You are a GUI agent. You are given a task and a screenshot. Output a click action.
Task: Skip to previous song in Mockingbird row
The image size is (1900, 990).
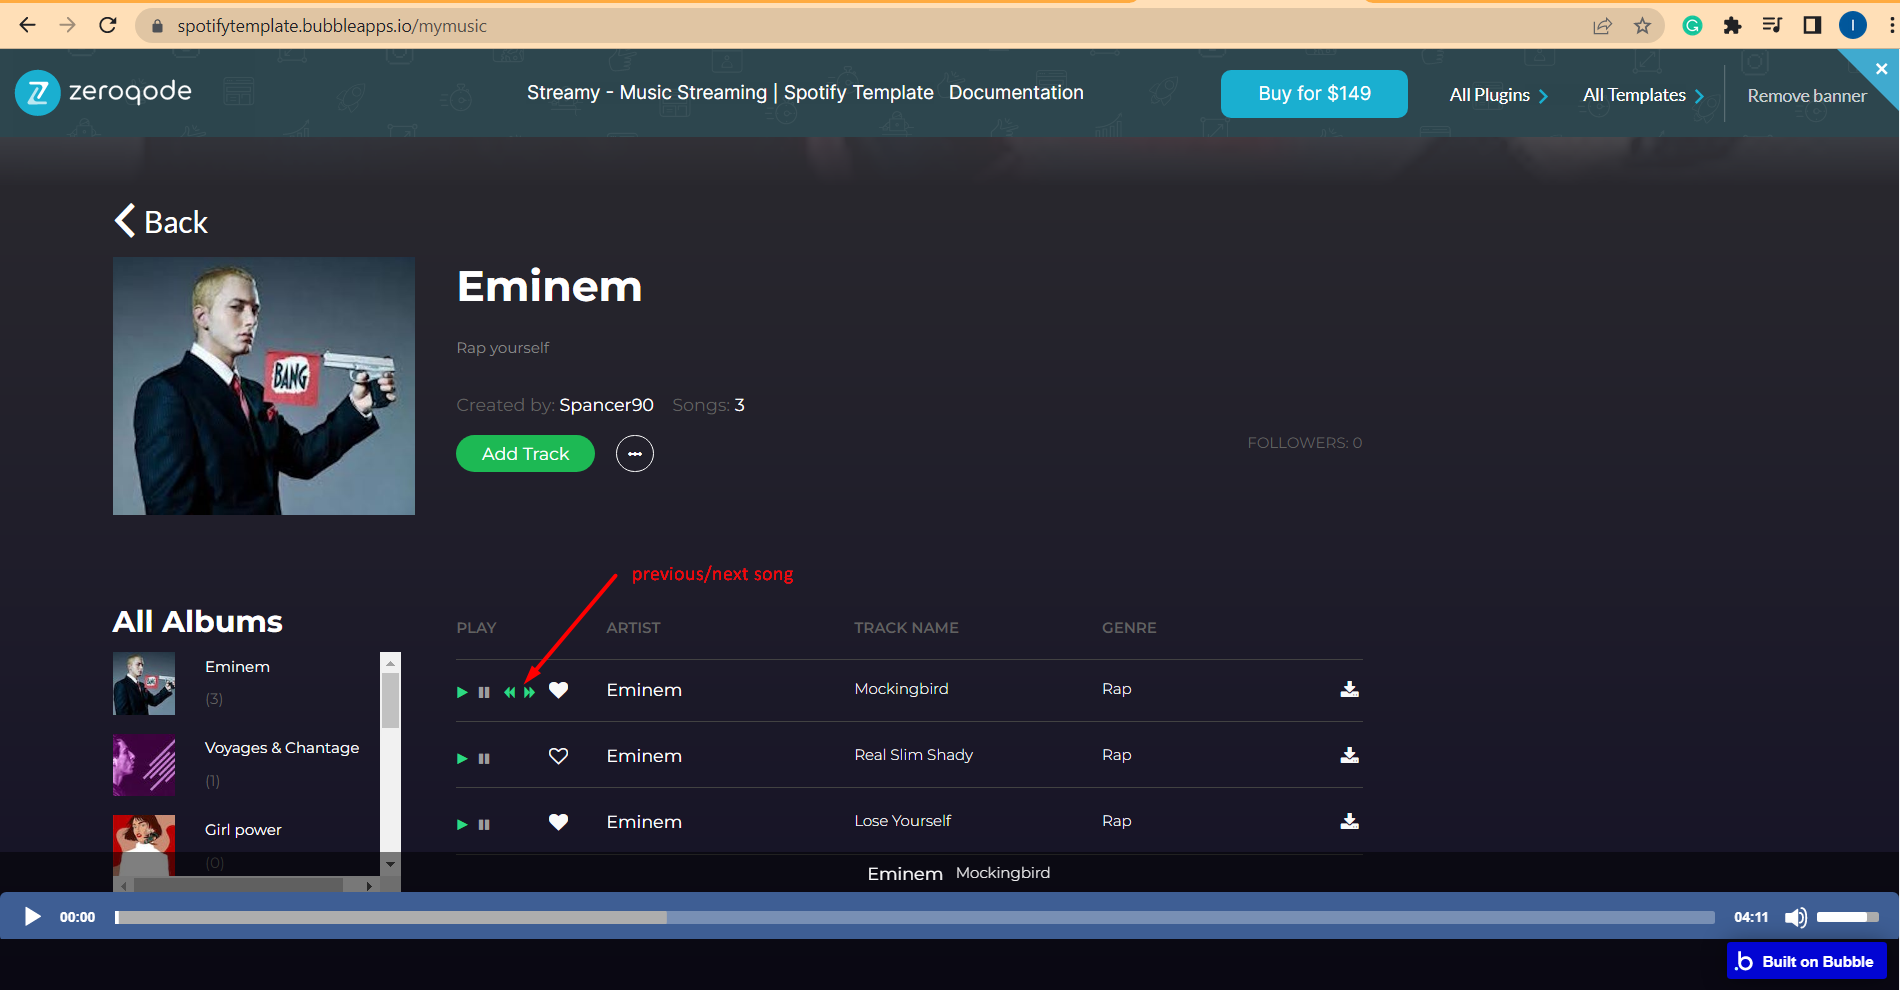pos(509,692)
